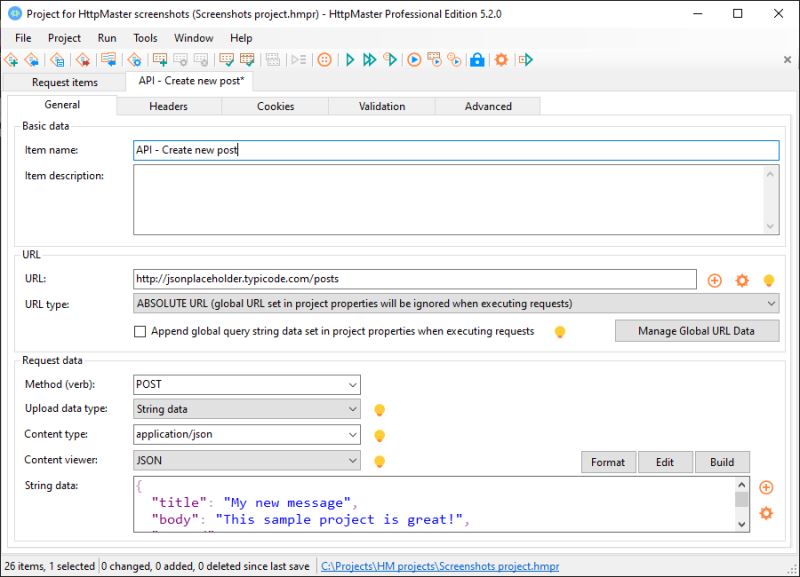Image resolution: width=800 pixels, height=577 pixels.
Task: Open the Help menu
Action: pyautogui.click(x=241, y=38)
